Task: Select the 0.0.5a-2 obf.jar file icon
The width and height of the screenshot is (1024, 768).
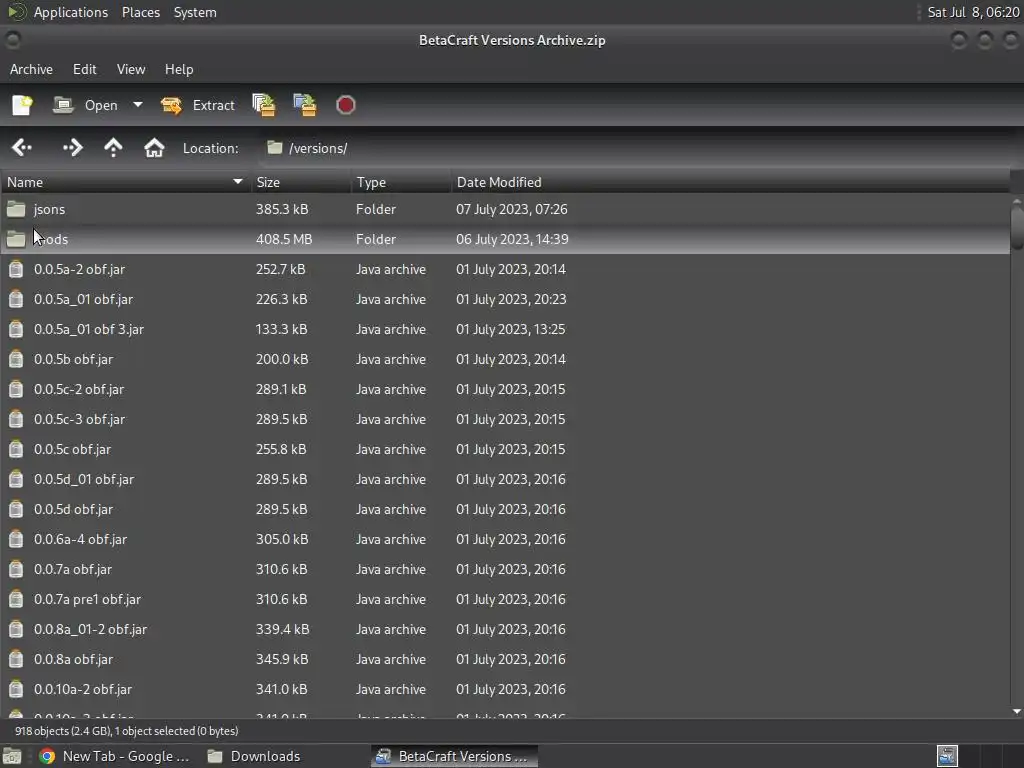Action: click(x=16, y=269)
